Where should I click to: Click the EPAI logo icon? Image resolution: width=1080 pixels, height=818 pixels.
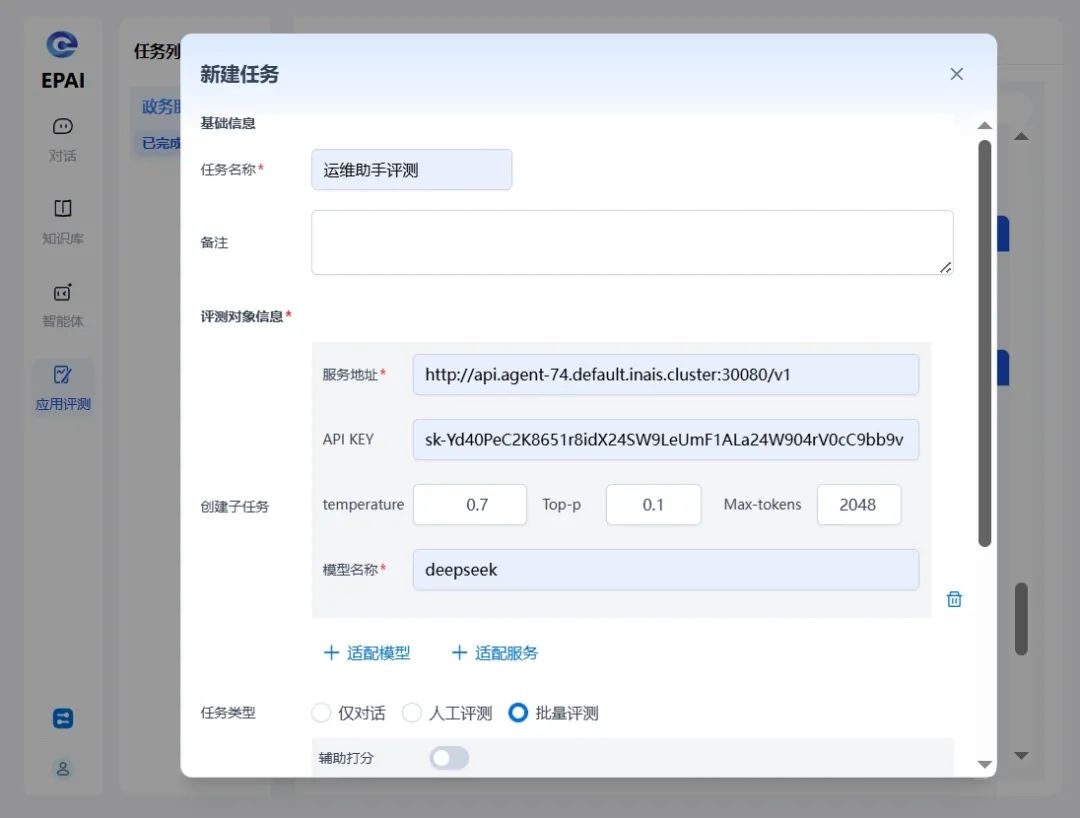coord(62,46)
